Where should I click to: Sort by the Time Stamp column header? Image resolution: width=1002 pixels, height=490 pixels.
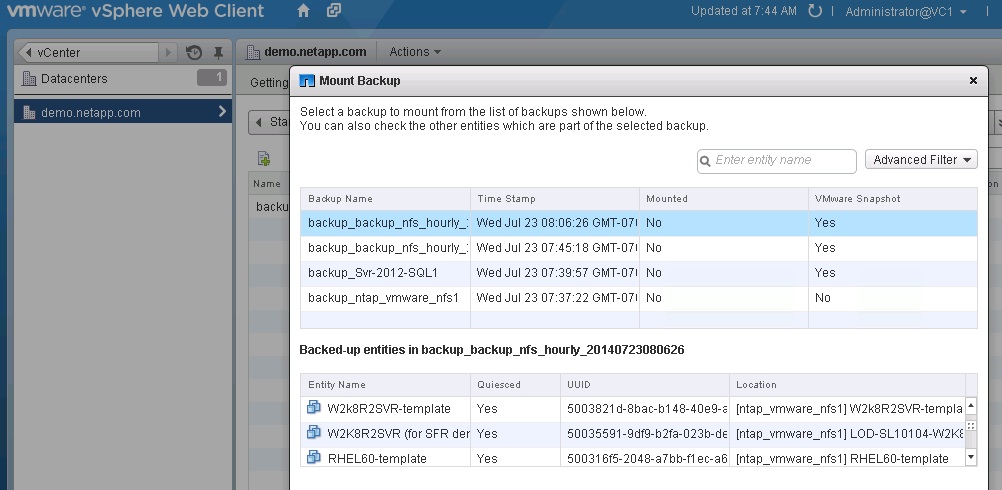tap(555, 199)
